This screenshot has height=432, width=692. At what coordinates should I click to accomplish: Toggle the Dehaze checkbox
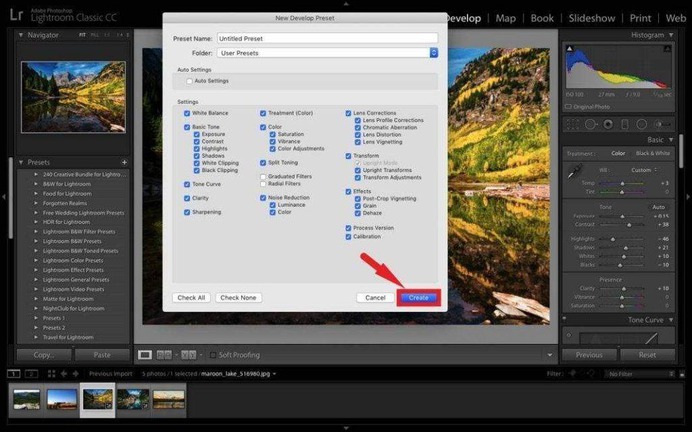(357, 213)
